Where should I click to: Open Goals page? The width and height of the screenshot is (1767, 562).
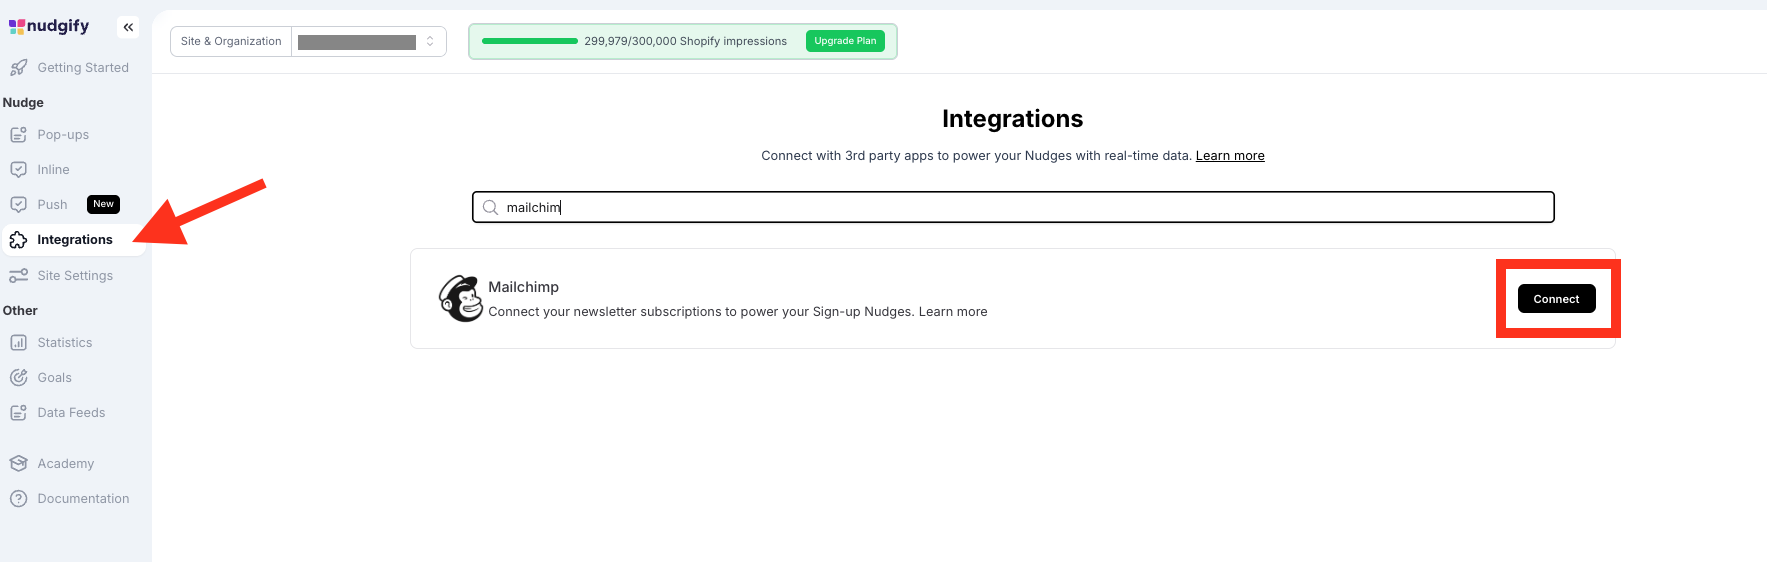(x=54, y=378)
